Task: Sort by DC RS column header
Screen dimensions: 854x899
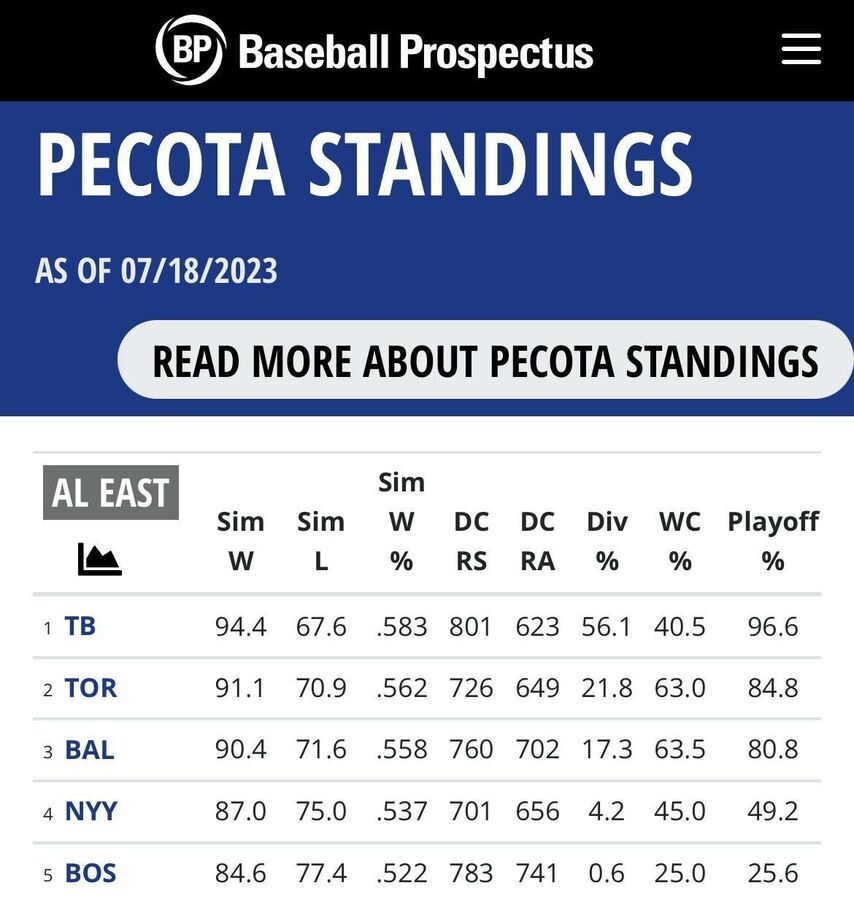Action: [x=471, y=541]
